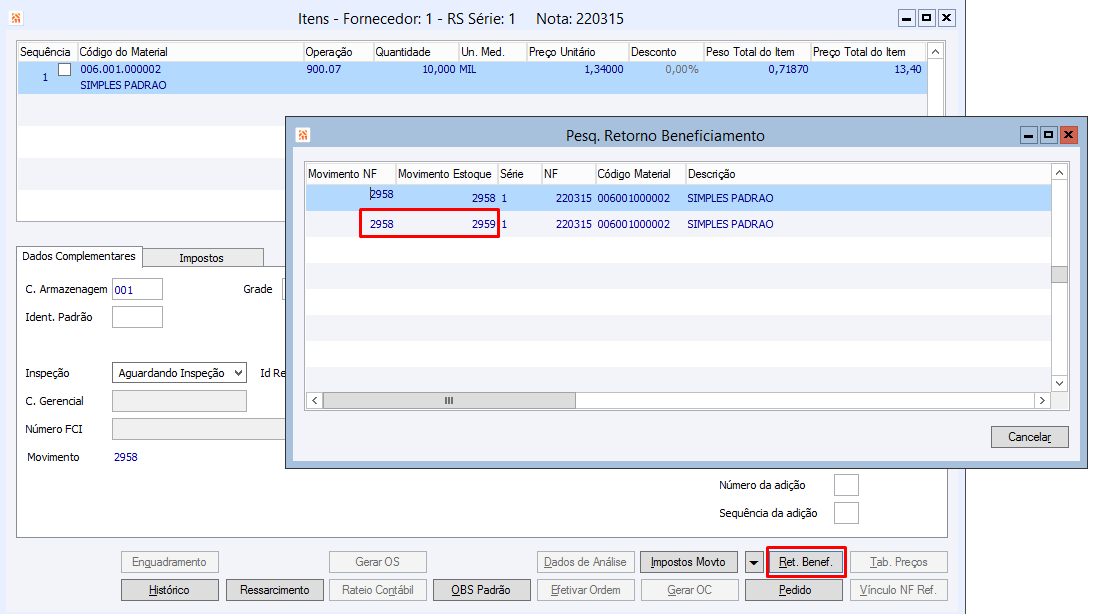Click the scroll left arrow in search dialog
The image size is (1096, 614).
tap(315, 401)
